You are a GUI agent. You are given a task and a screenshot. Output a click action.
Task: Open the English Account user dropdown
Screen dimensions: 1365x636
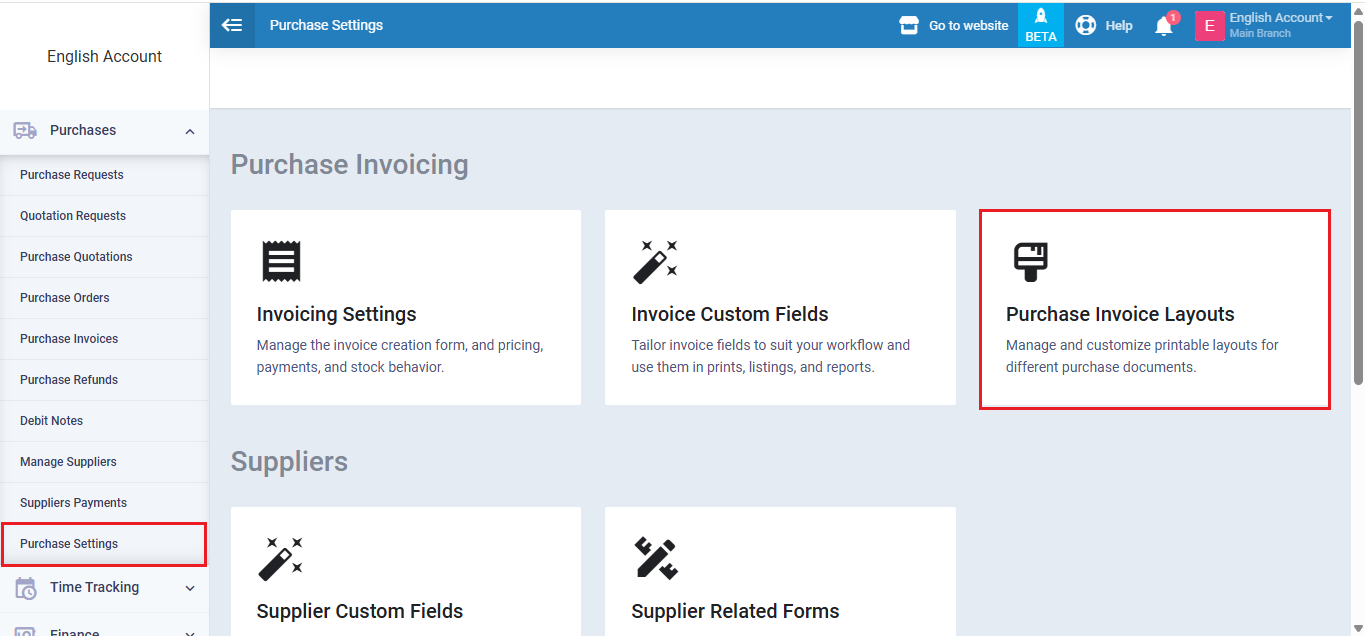[1280, 18]
